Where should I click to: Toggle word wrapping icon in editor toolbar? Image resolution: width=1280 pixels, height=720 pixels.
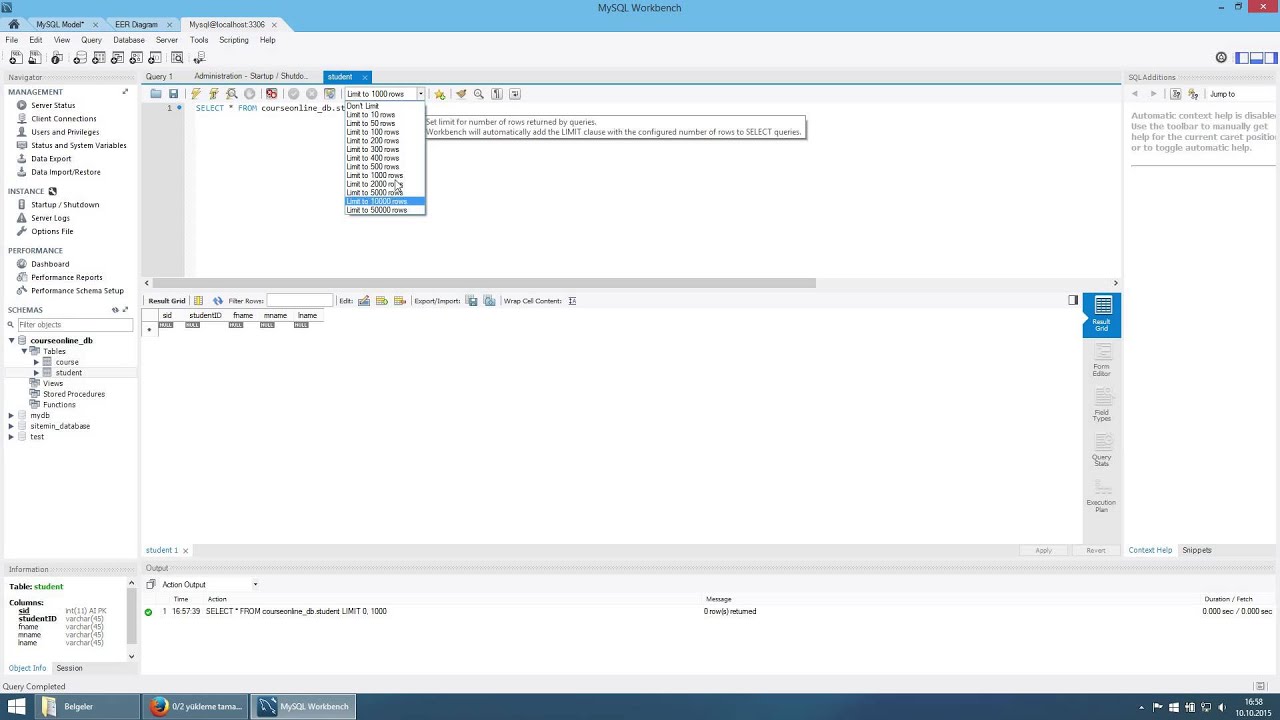point(515,94)
